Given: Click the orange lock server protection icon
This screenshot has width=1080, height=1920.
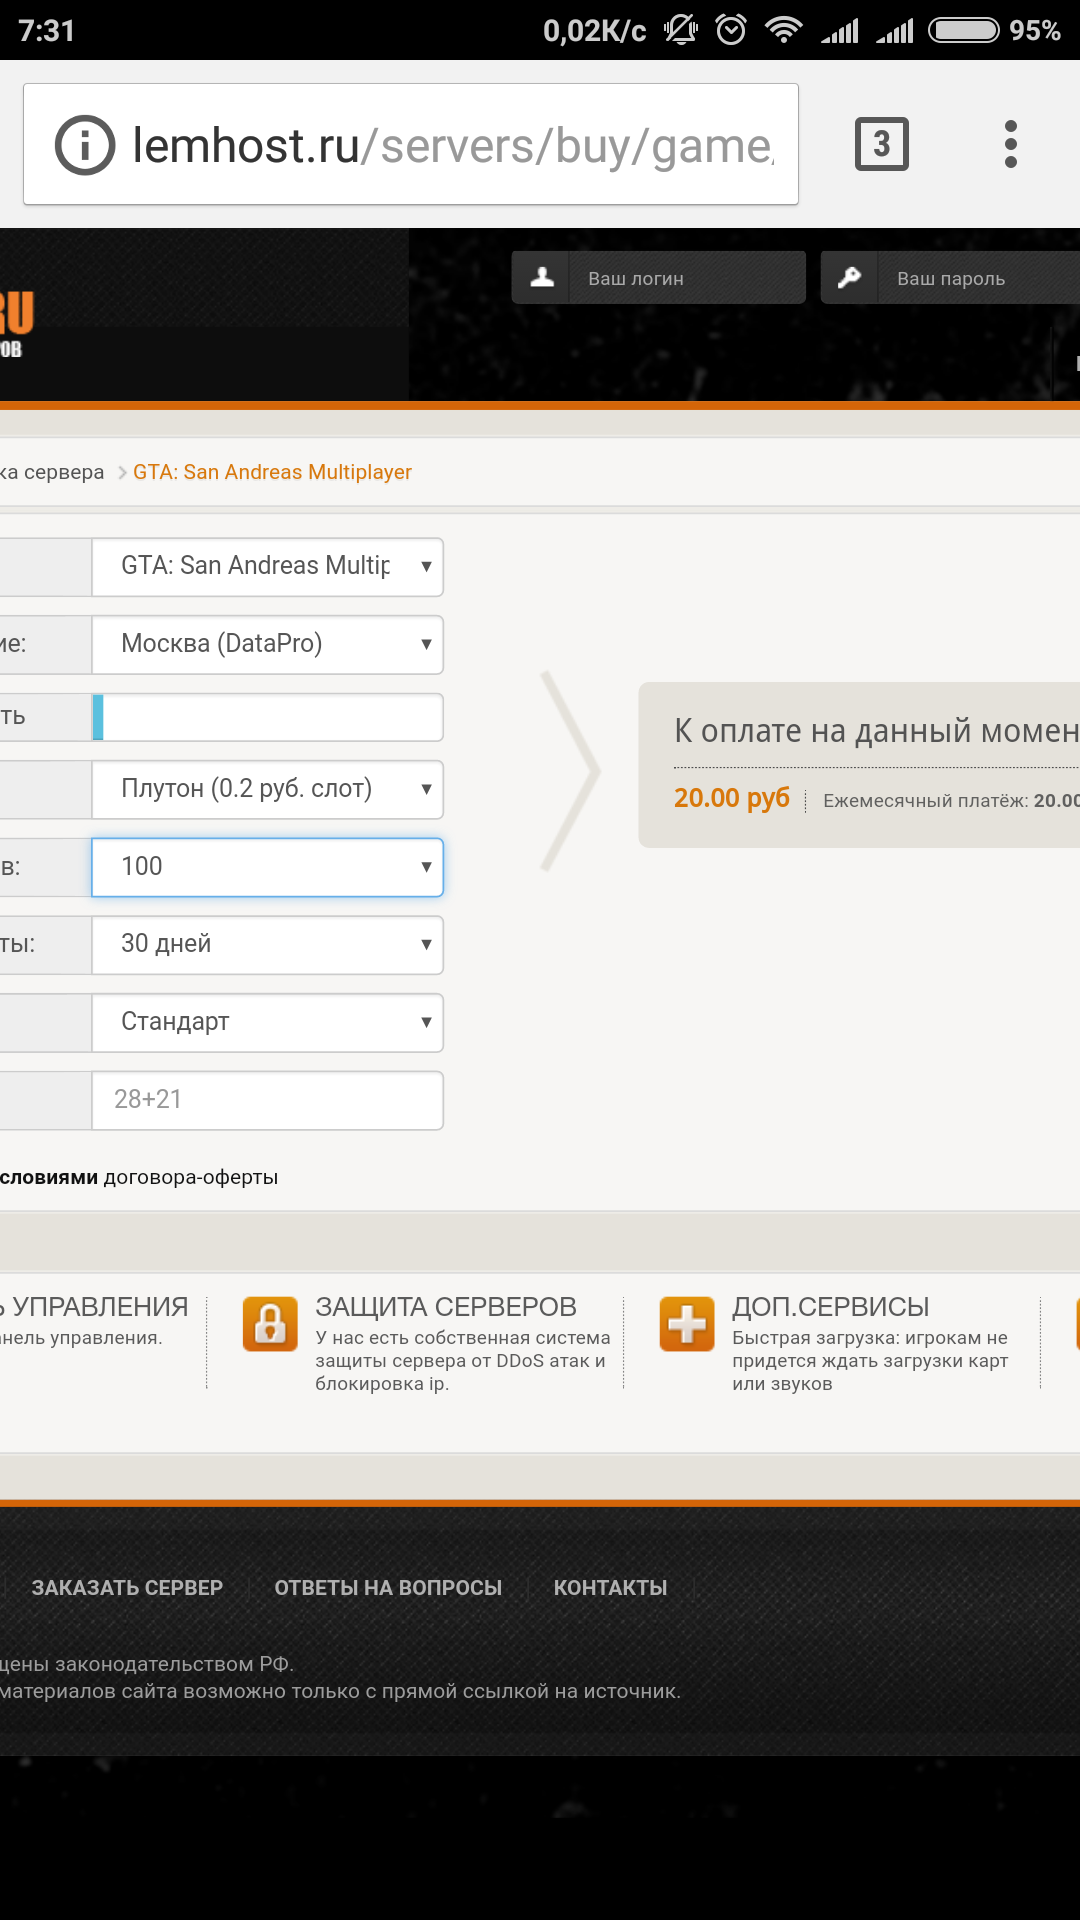Looking at the screenshot, I should (270, 1324).
